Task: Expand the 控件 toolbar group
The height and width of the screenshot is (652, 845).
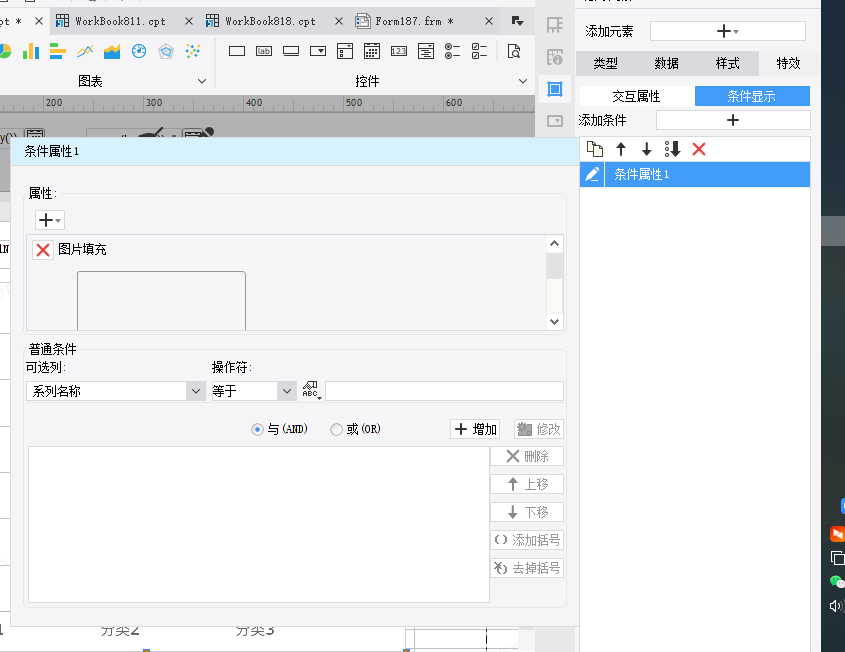Action: pos(523,81)
